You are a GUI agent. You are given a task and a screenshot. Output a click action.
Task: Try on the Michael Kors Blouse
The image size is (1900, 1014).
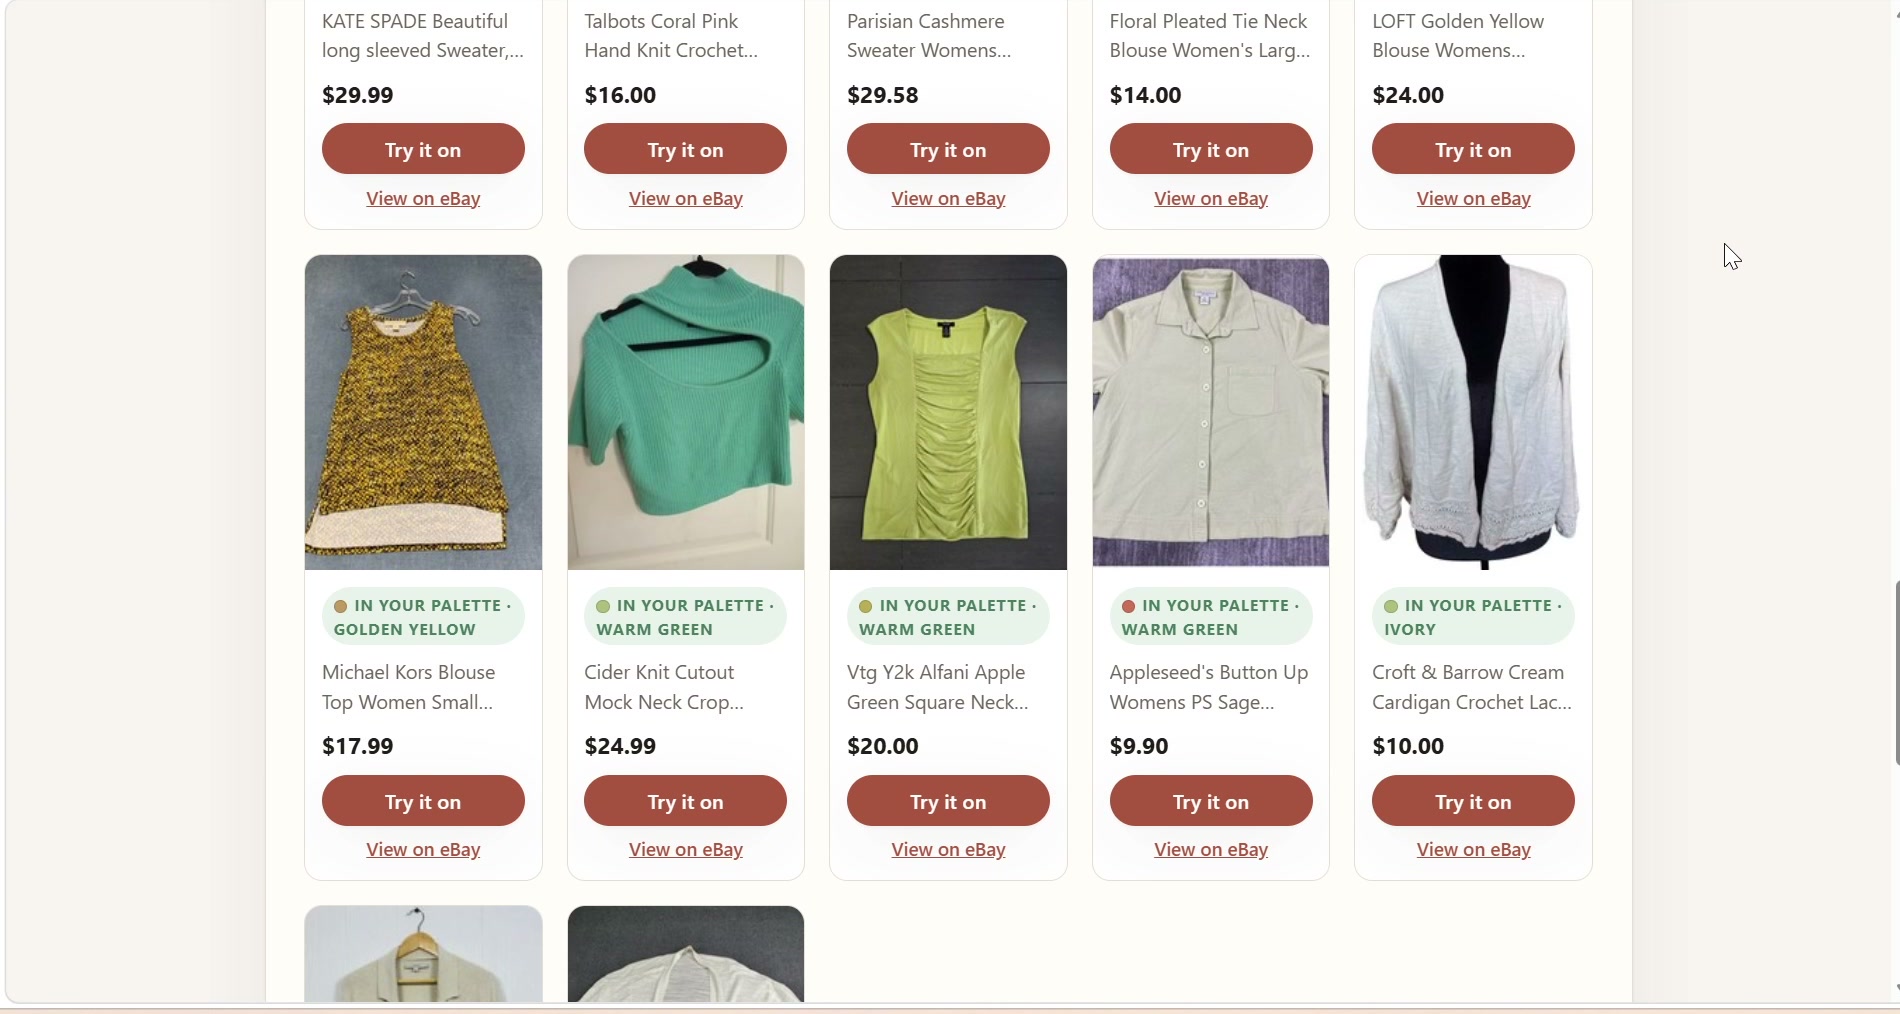tap(423, 801)
